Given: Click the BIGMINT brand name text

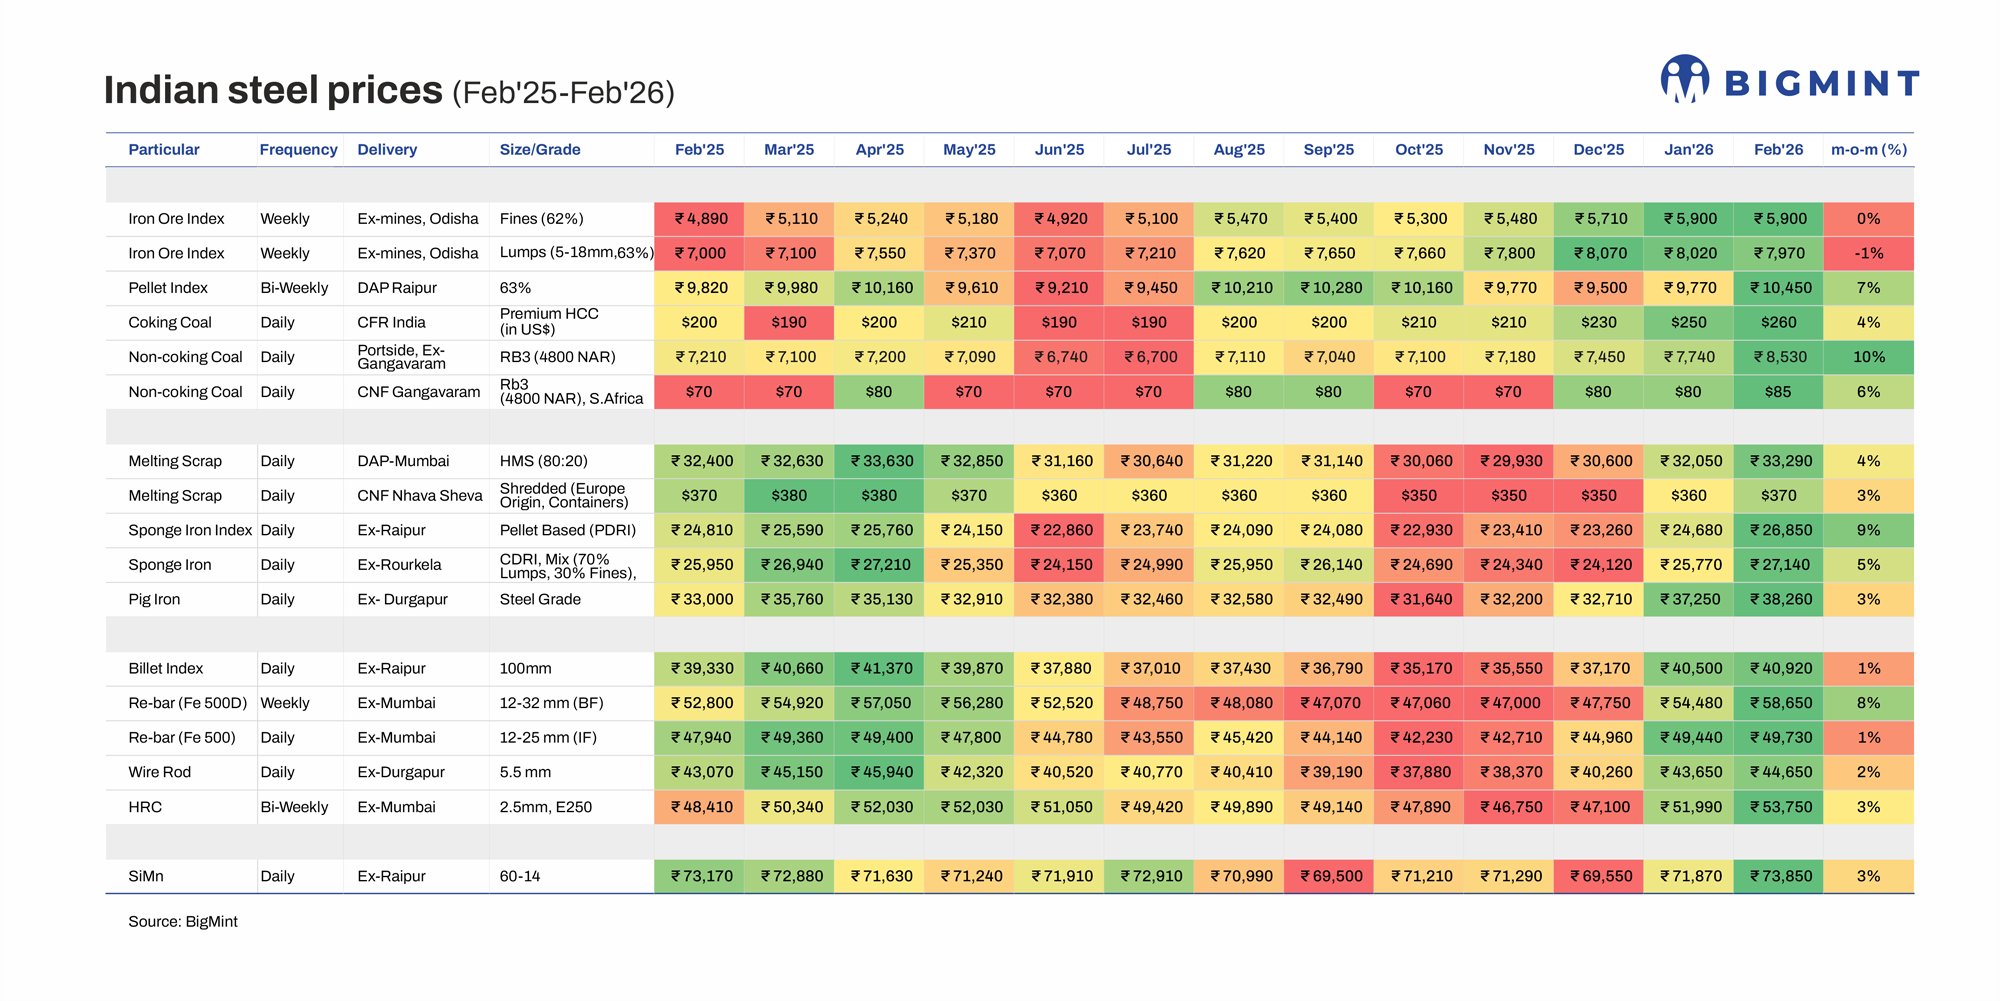Looking at the screenshot, I should pos(1822,84).
